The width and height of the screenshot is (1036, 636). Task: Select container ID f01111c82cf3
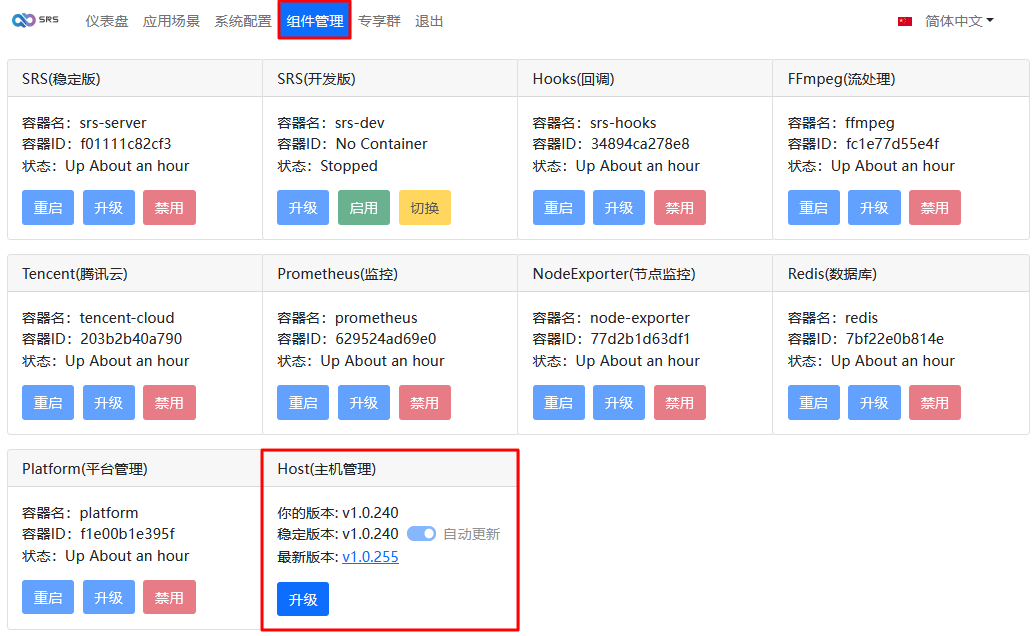click(x=126, y=144)
